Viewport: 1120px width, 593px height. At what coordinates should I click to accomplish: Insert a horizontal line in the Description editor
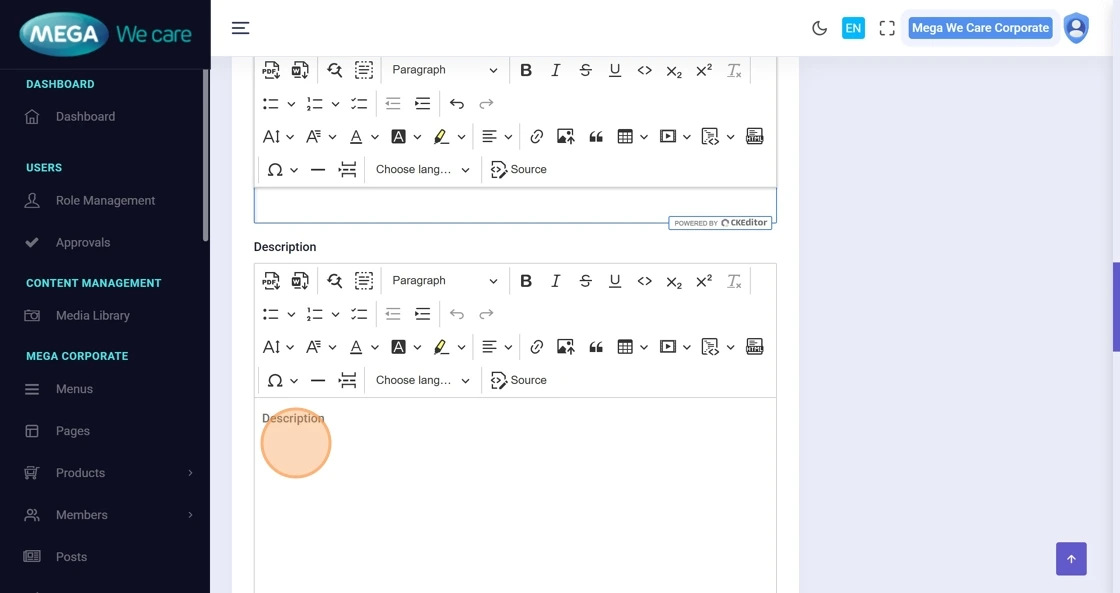[x=318, y=380]
